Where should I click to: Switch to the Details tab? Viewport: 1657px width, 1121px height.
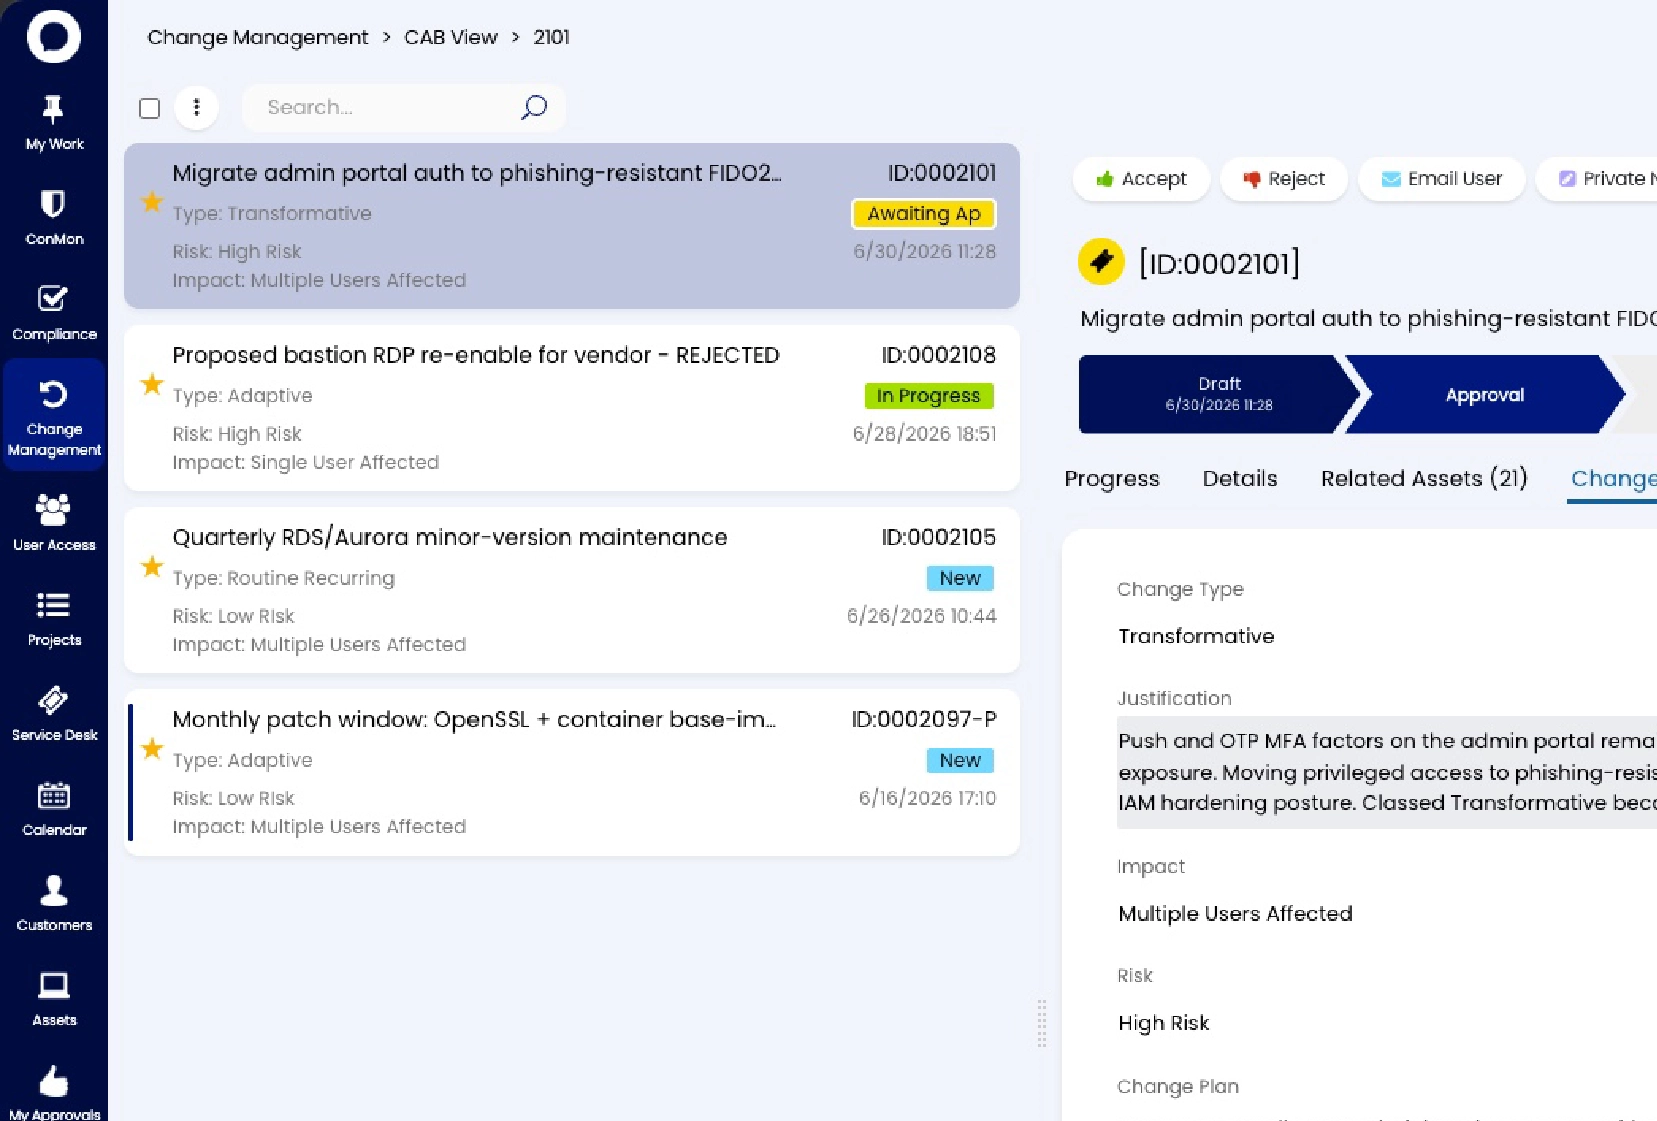pyautogui.click(x=1239, y=478)
